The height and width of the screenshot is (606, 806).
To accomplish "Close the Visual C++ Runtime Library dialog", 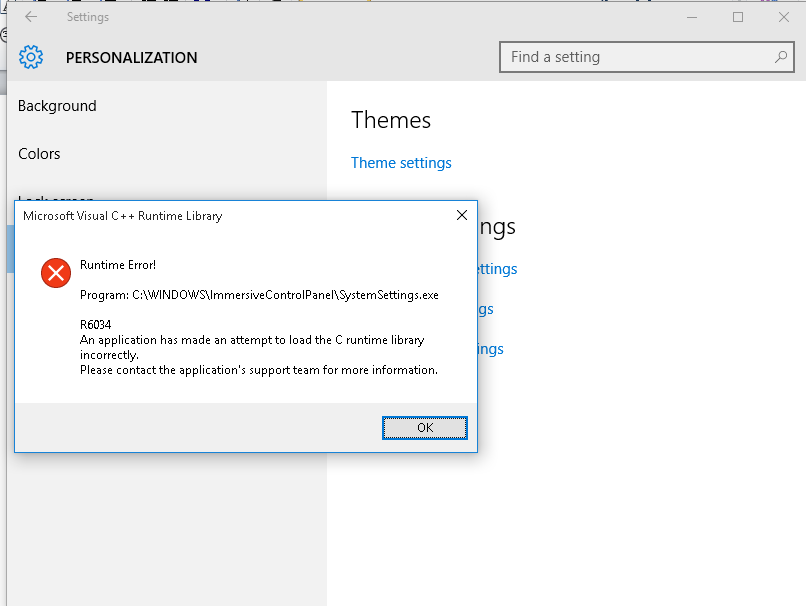I will [x=462, y=215].
